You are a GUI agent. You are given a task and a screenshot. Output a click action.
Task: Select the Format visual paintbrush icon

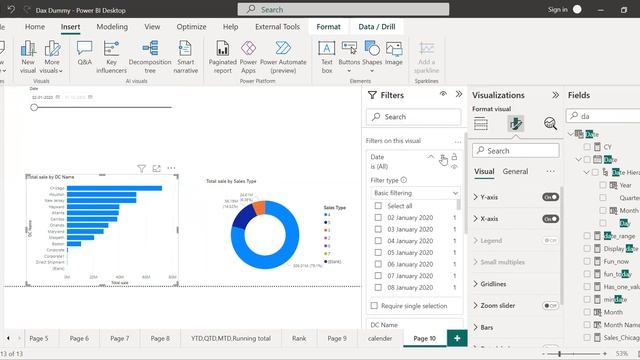tap(516, 123)
